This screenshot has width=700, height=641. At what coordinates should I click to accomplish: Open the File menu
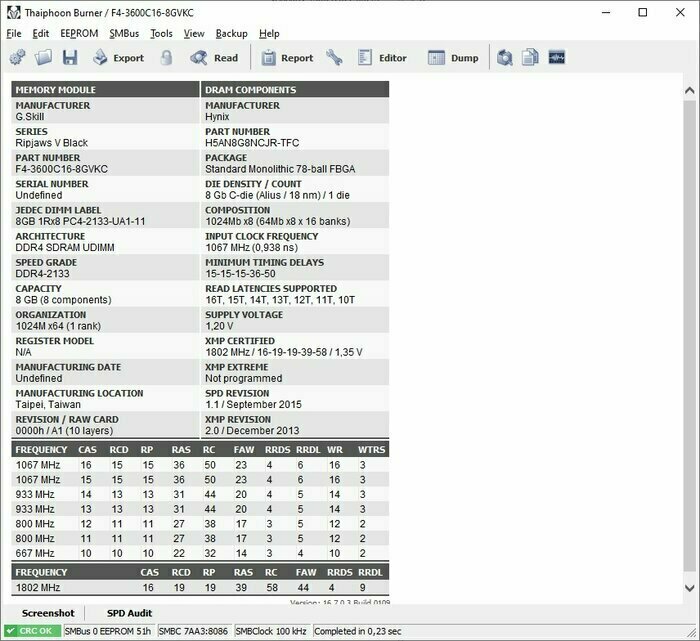[x=14, y=33]
